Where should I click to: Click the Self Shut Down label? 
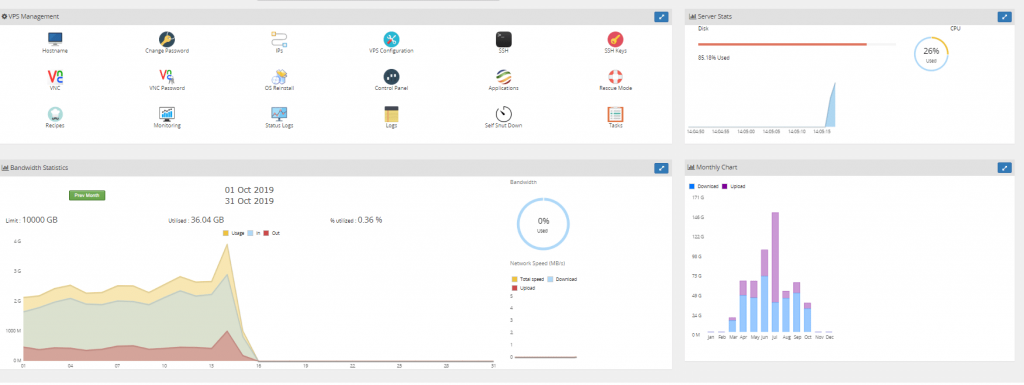pos(504,125)
